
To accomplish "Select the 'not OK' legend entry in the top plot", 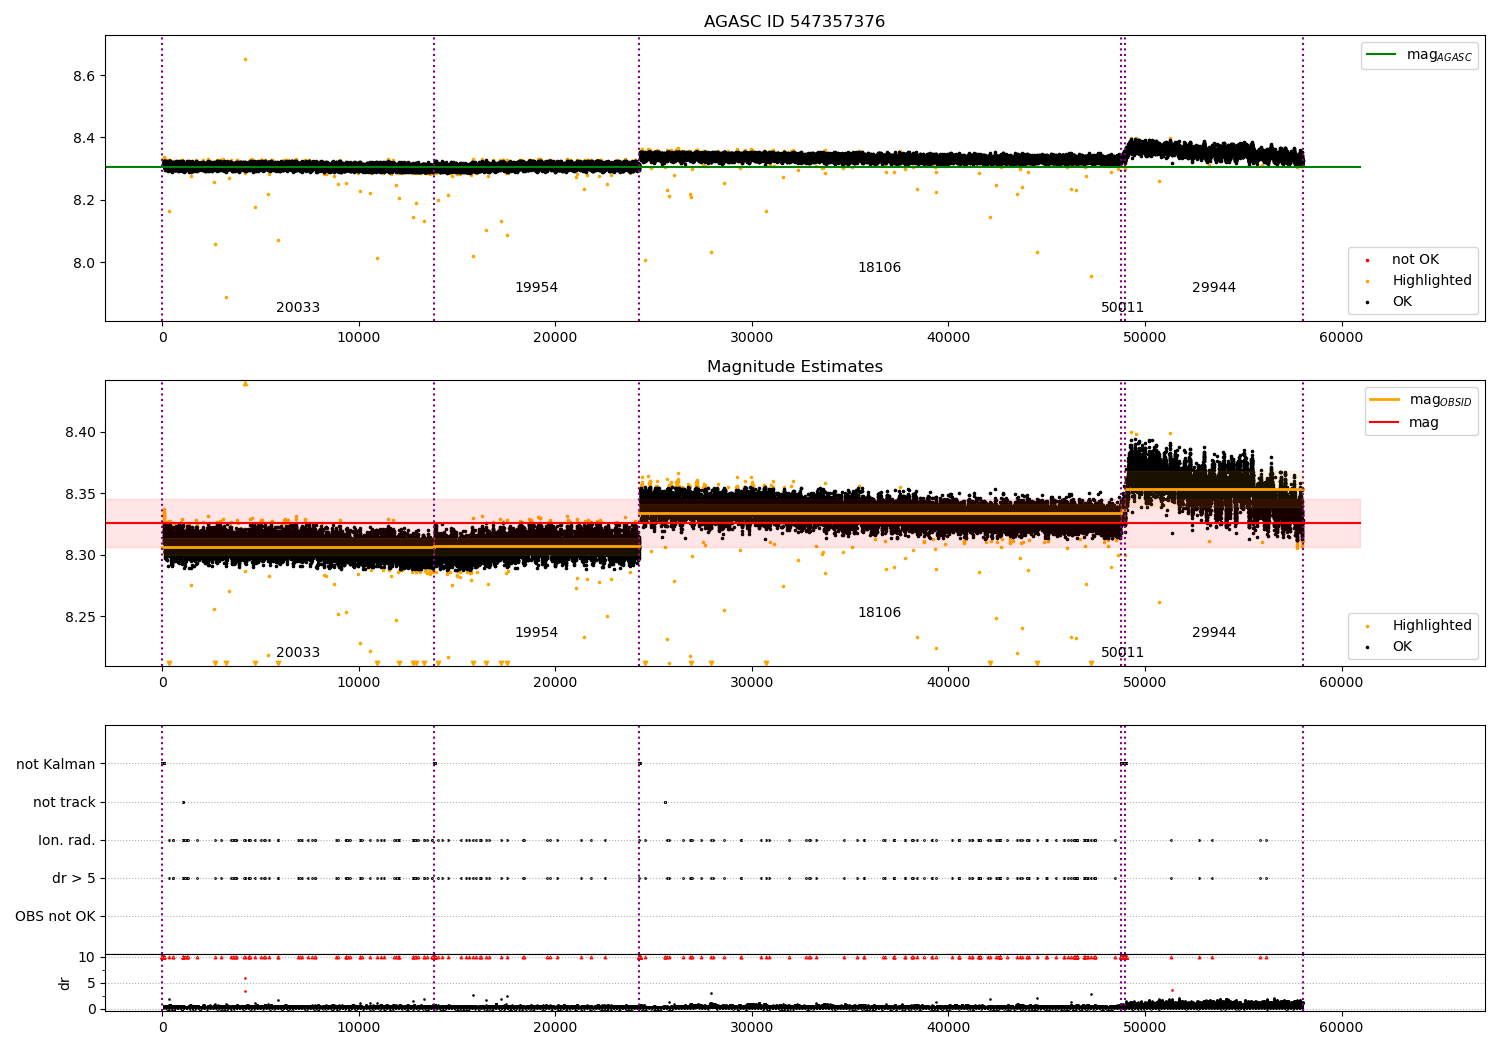I will (x=1415, y=260).
